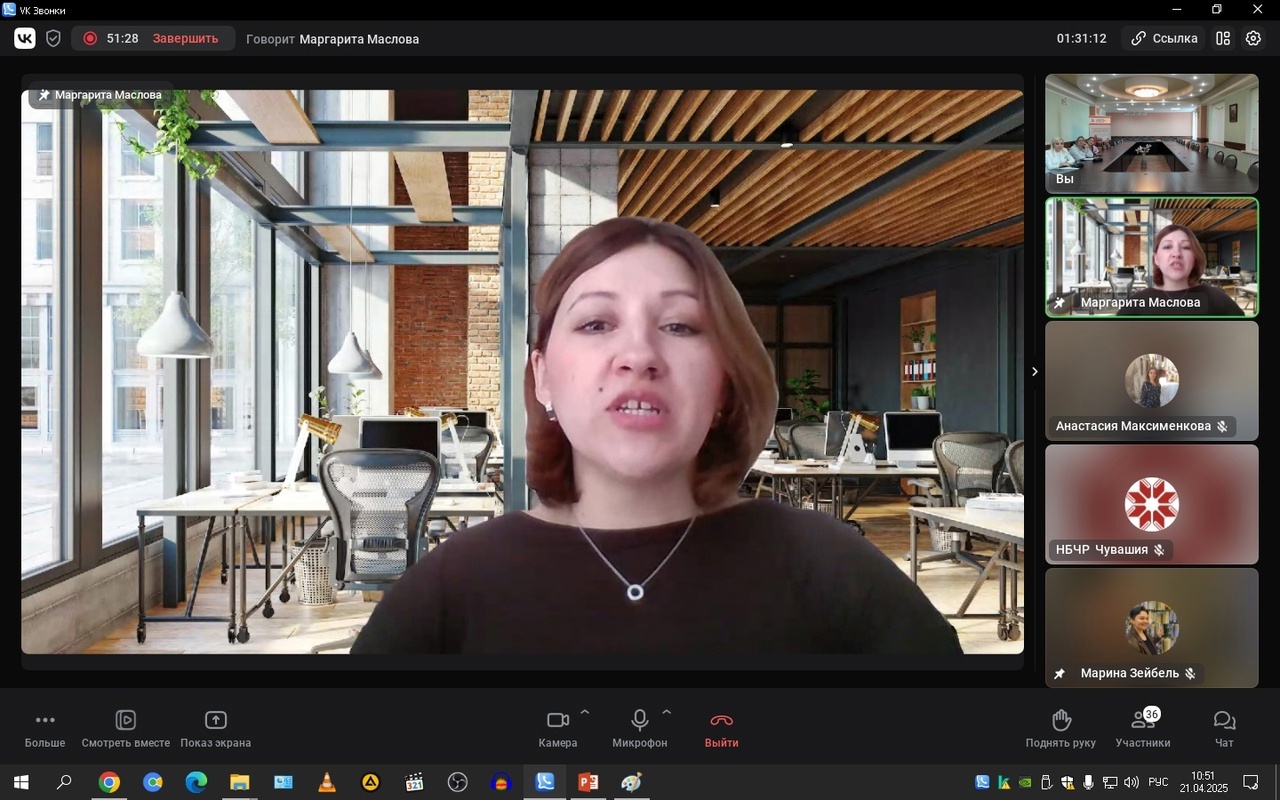Open call settings gear icon
This screenshot has height=800, width=1280.
[x=1253, y=38]
